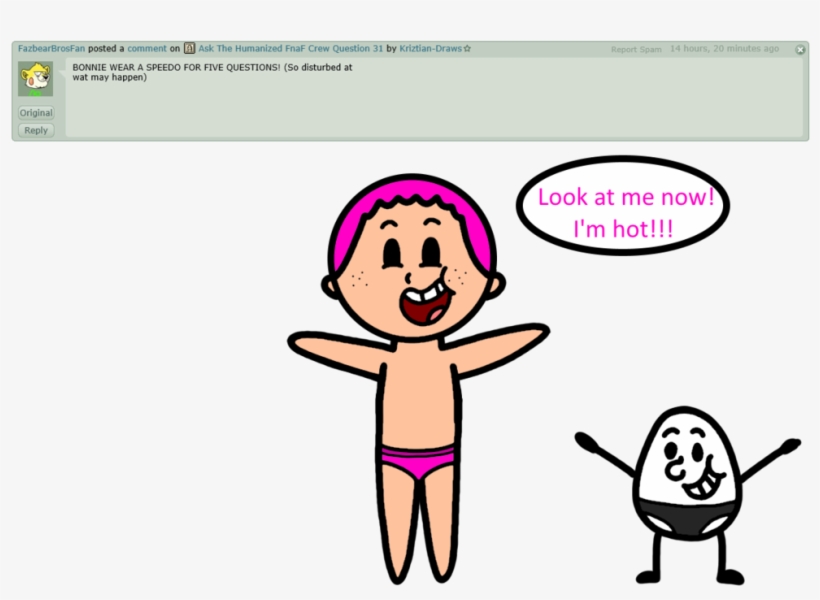This screenshot has height=600, width=820.
Task: Click the deviation icon before the title
Action: tap(189, 49)
